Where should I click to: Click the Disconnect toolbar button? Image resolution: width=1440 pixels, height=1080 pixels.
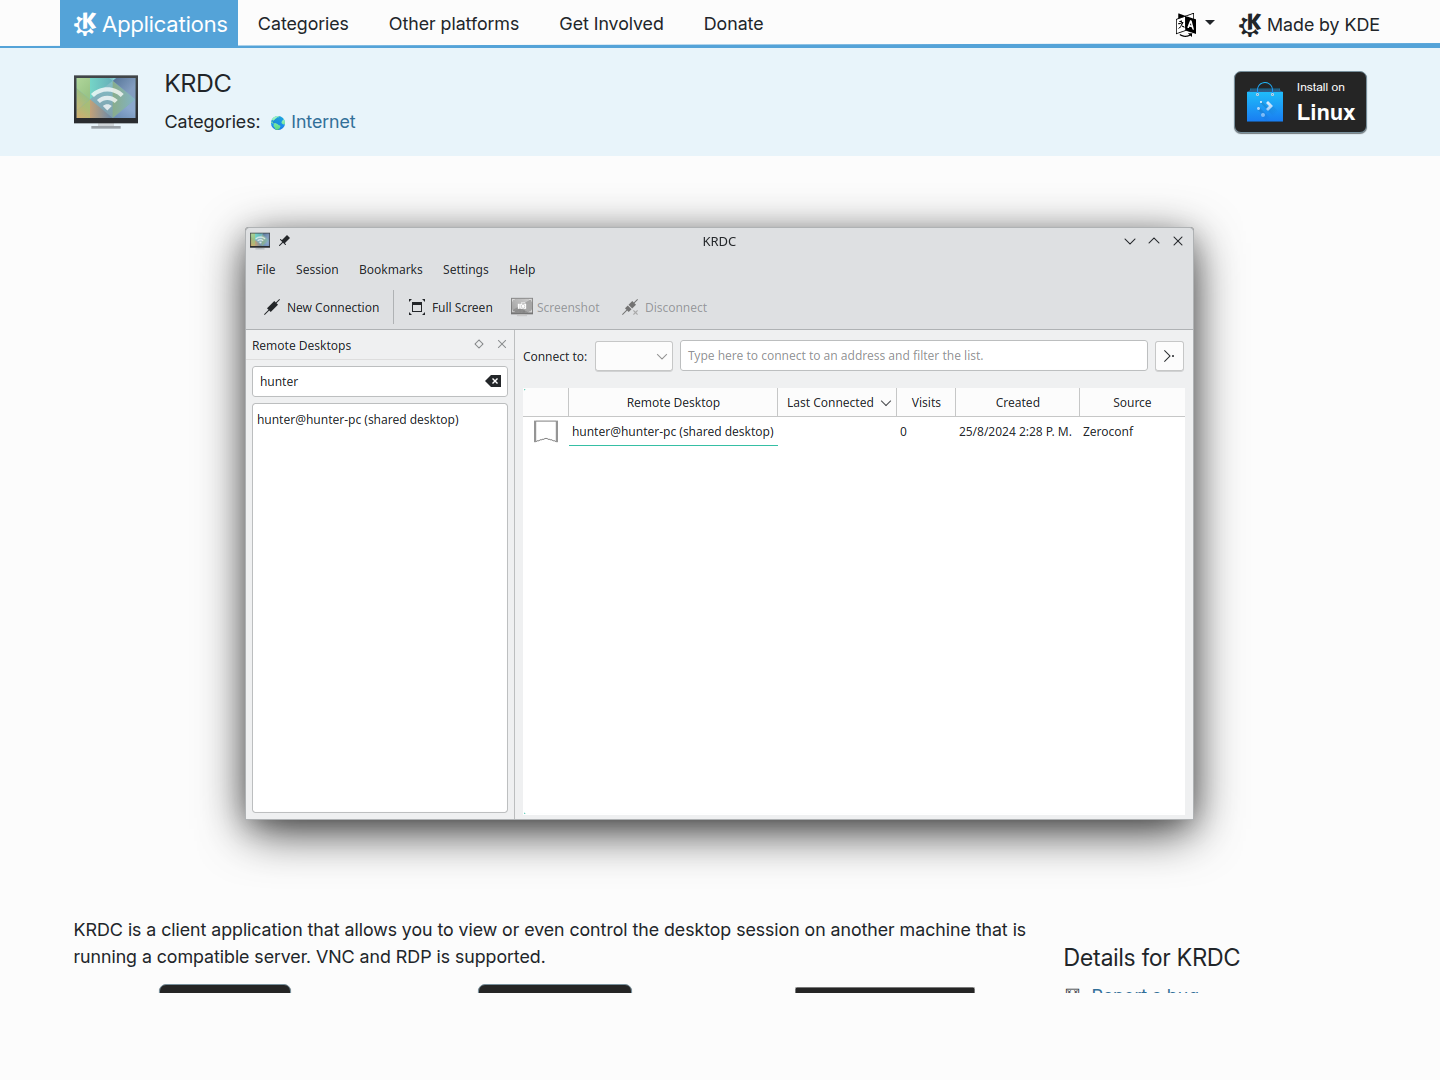(665, 308)
